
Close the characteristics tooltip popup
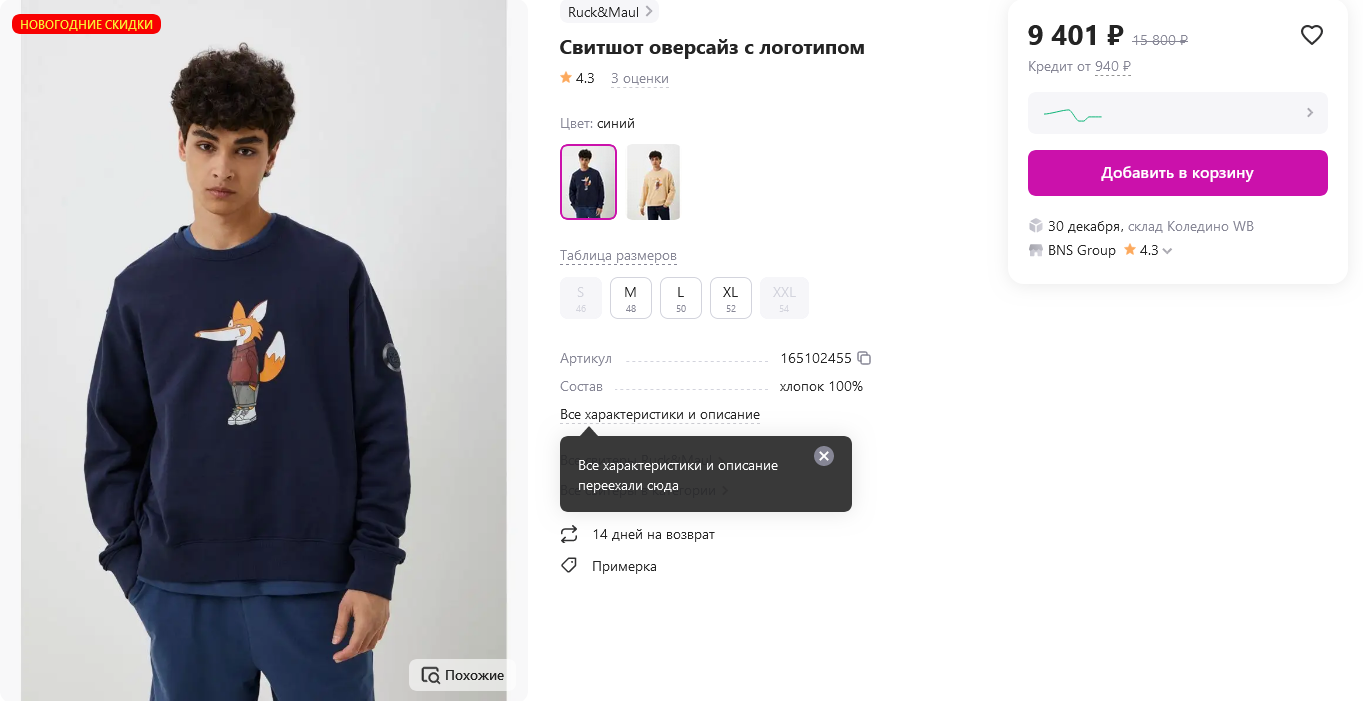click(823, 456)
